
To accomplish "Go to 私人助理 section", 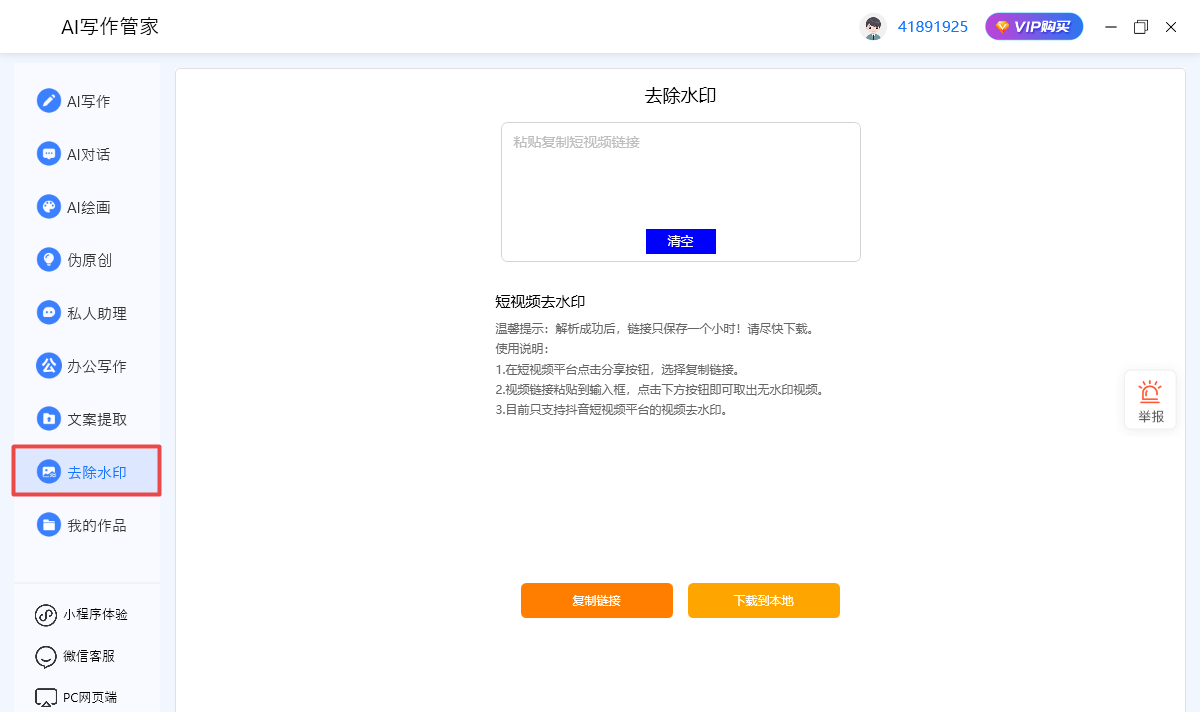I will coord(87,313).
